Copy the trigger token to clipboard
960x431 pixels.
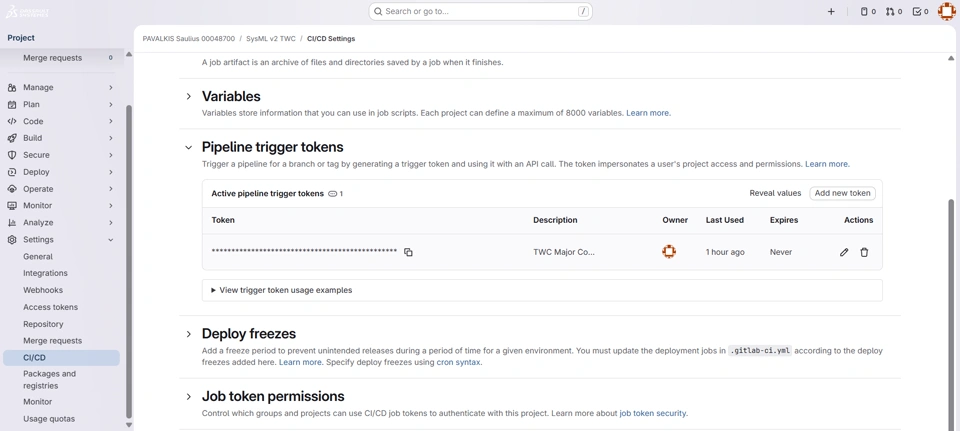pos(408,252)
